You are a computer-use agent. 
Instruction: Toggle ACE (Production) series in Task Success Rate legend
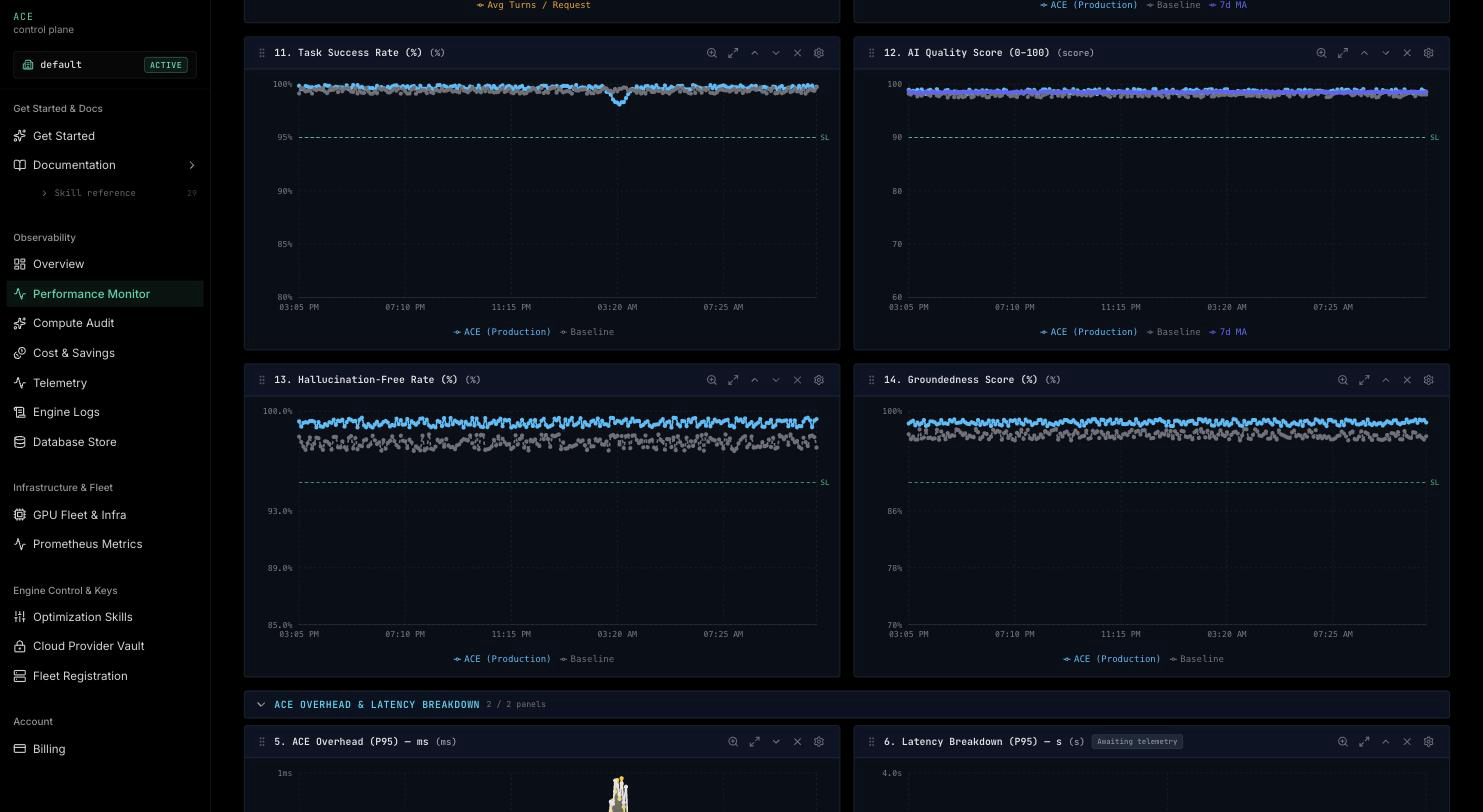[x=502, y=332]
